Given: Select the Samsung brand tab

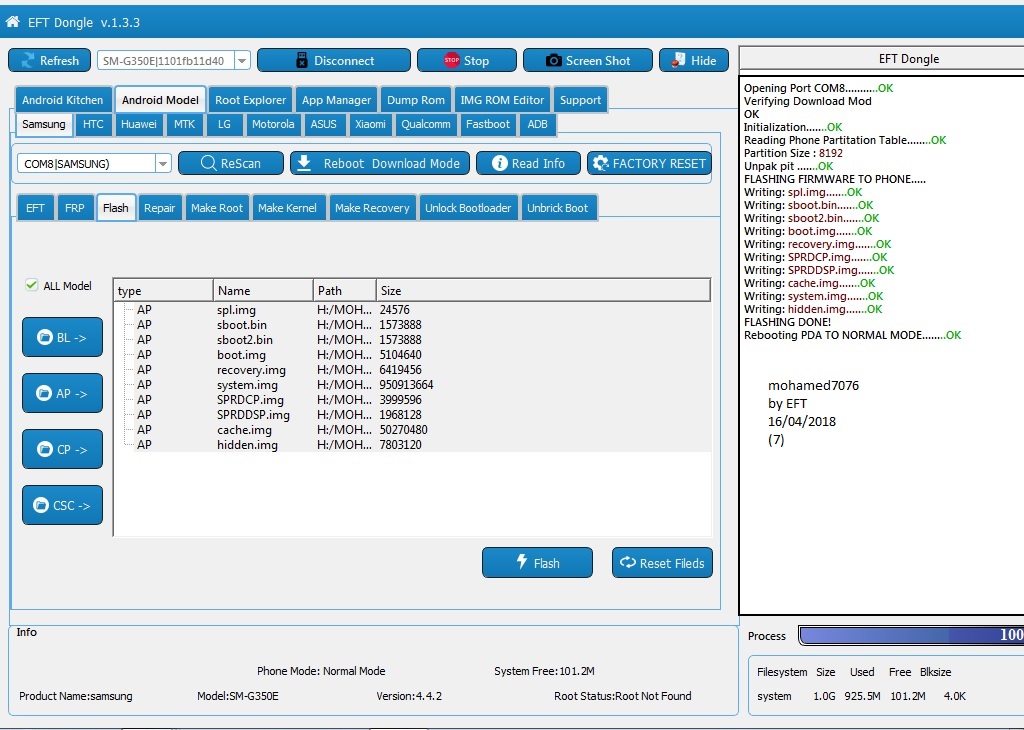Looking at the screenshot, I should (44, 124).
